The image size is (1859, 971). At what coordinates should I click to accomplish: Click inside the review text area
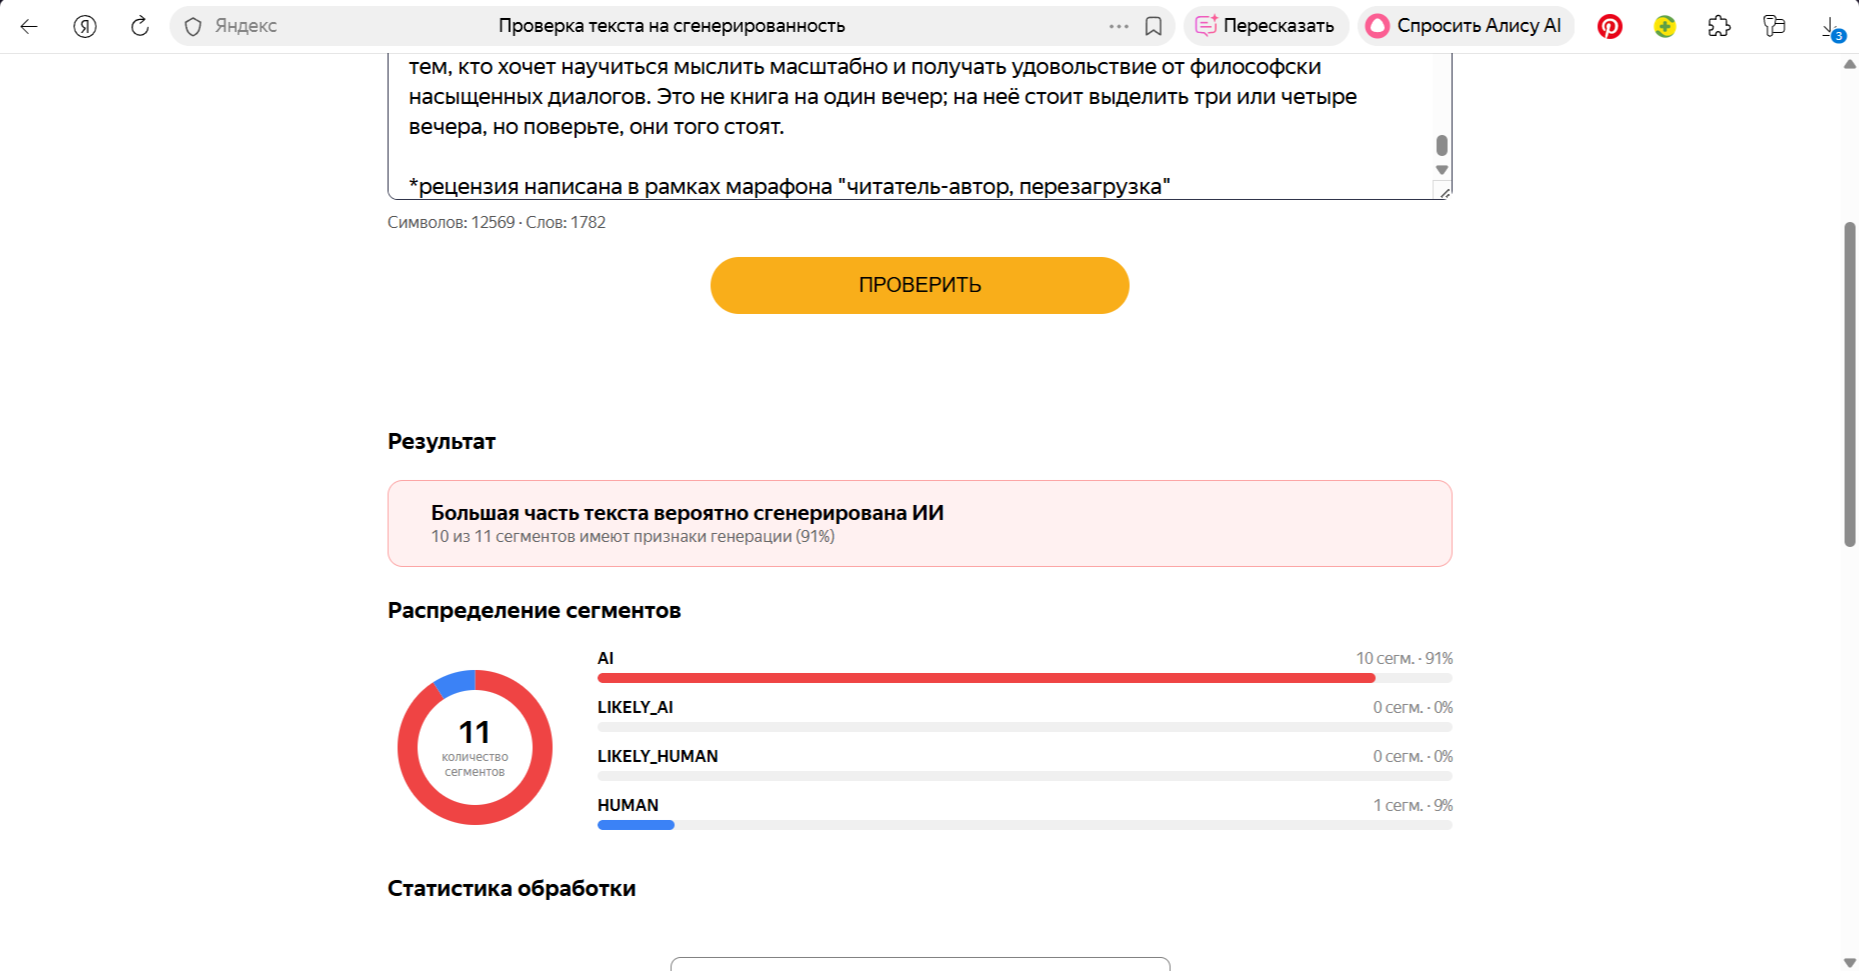click(x=910, y=125)
